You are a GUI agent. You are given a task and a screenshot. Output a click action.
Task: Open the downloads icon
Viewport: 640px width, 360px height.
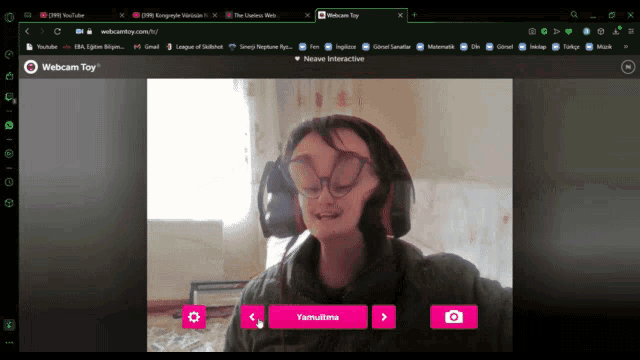[x=616, y=31]
